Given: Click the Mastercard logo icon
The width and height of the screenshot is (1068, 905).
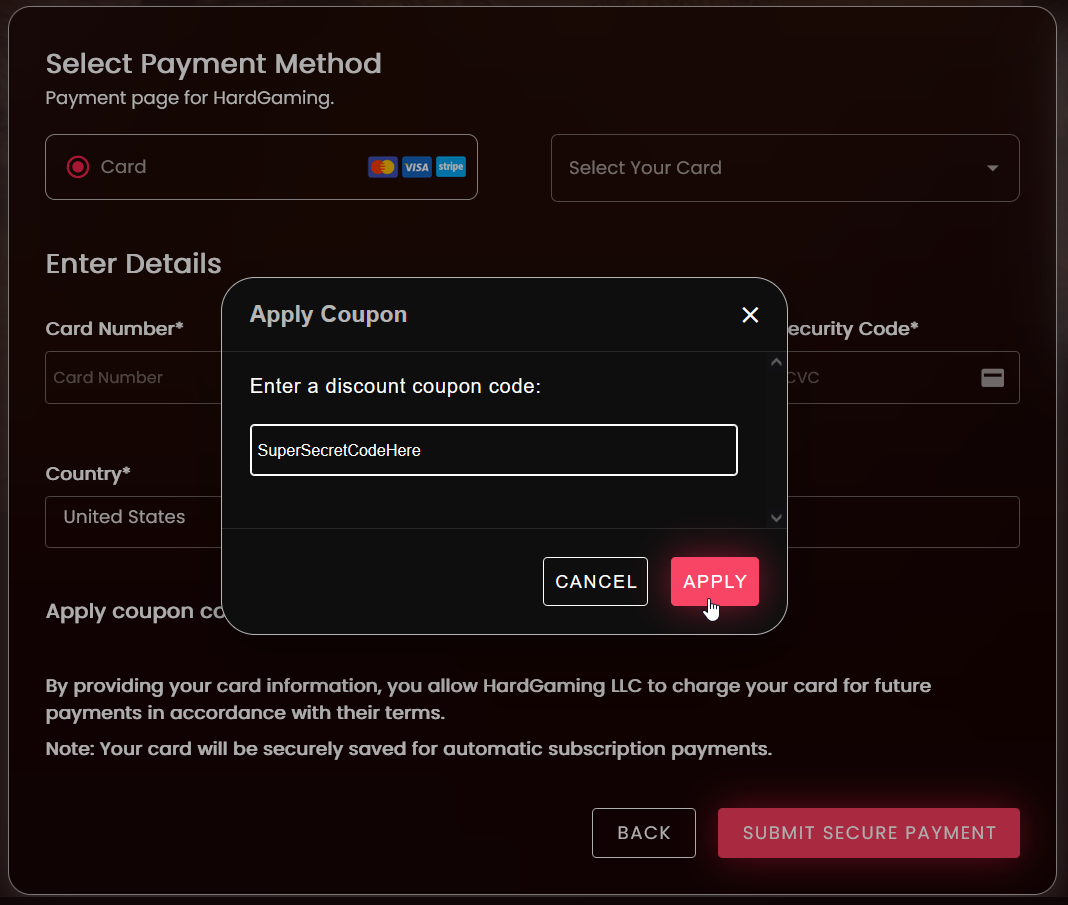Looking at the screenshot, I should pos(382,167).
